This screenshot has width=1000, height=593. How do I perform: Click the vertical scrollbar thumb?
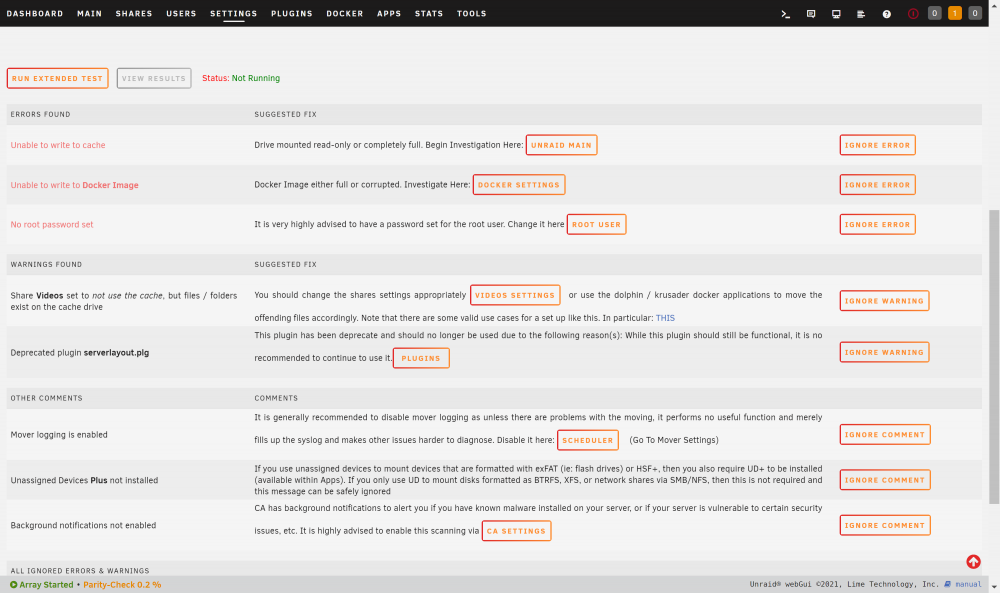pyautogui.click(x=994, y=356)
